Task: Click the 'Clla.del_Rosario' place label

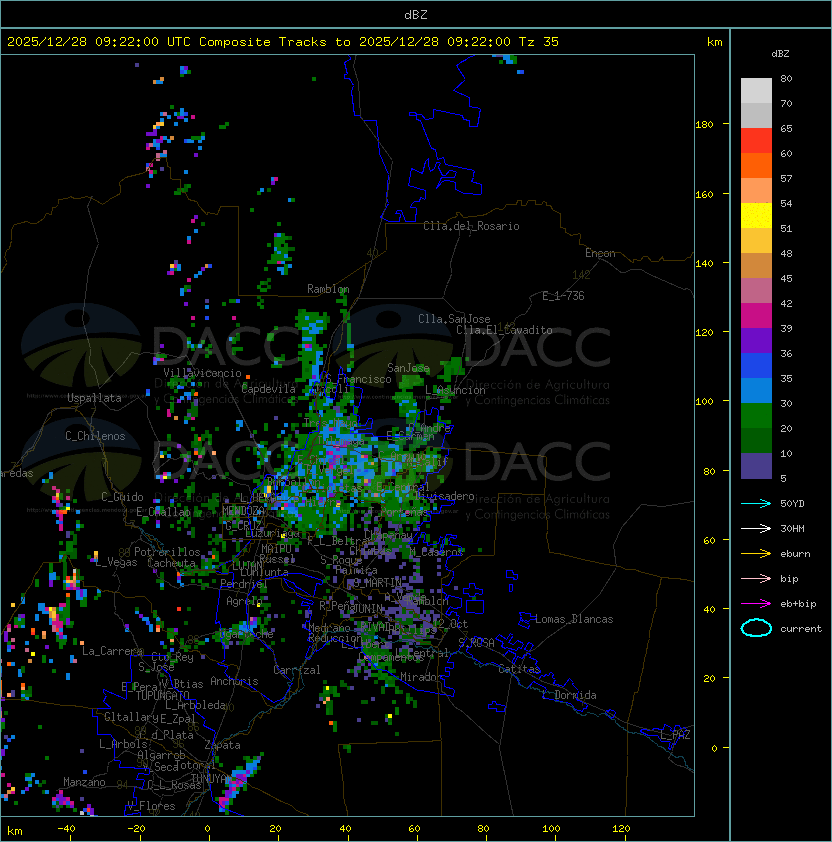Action: 471,226
